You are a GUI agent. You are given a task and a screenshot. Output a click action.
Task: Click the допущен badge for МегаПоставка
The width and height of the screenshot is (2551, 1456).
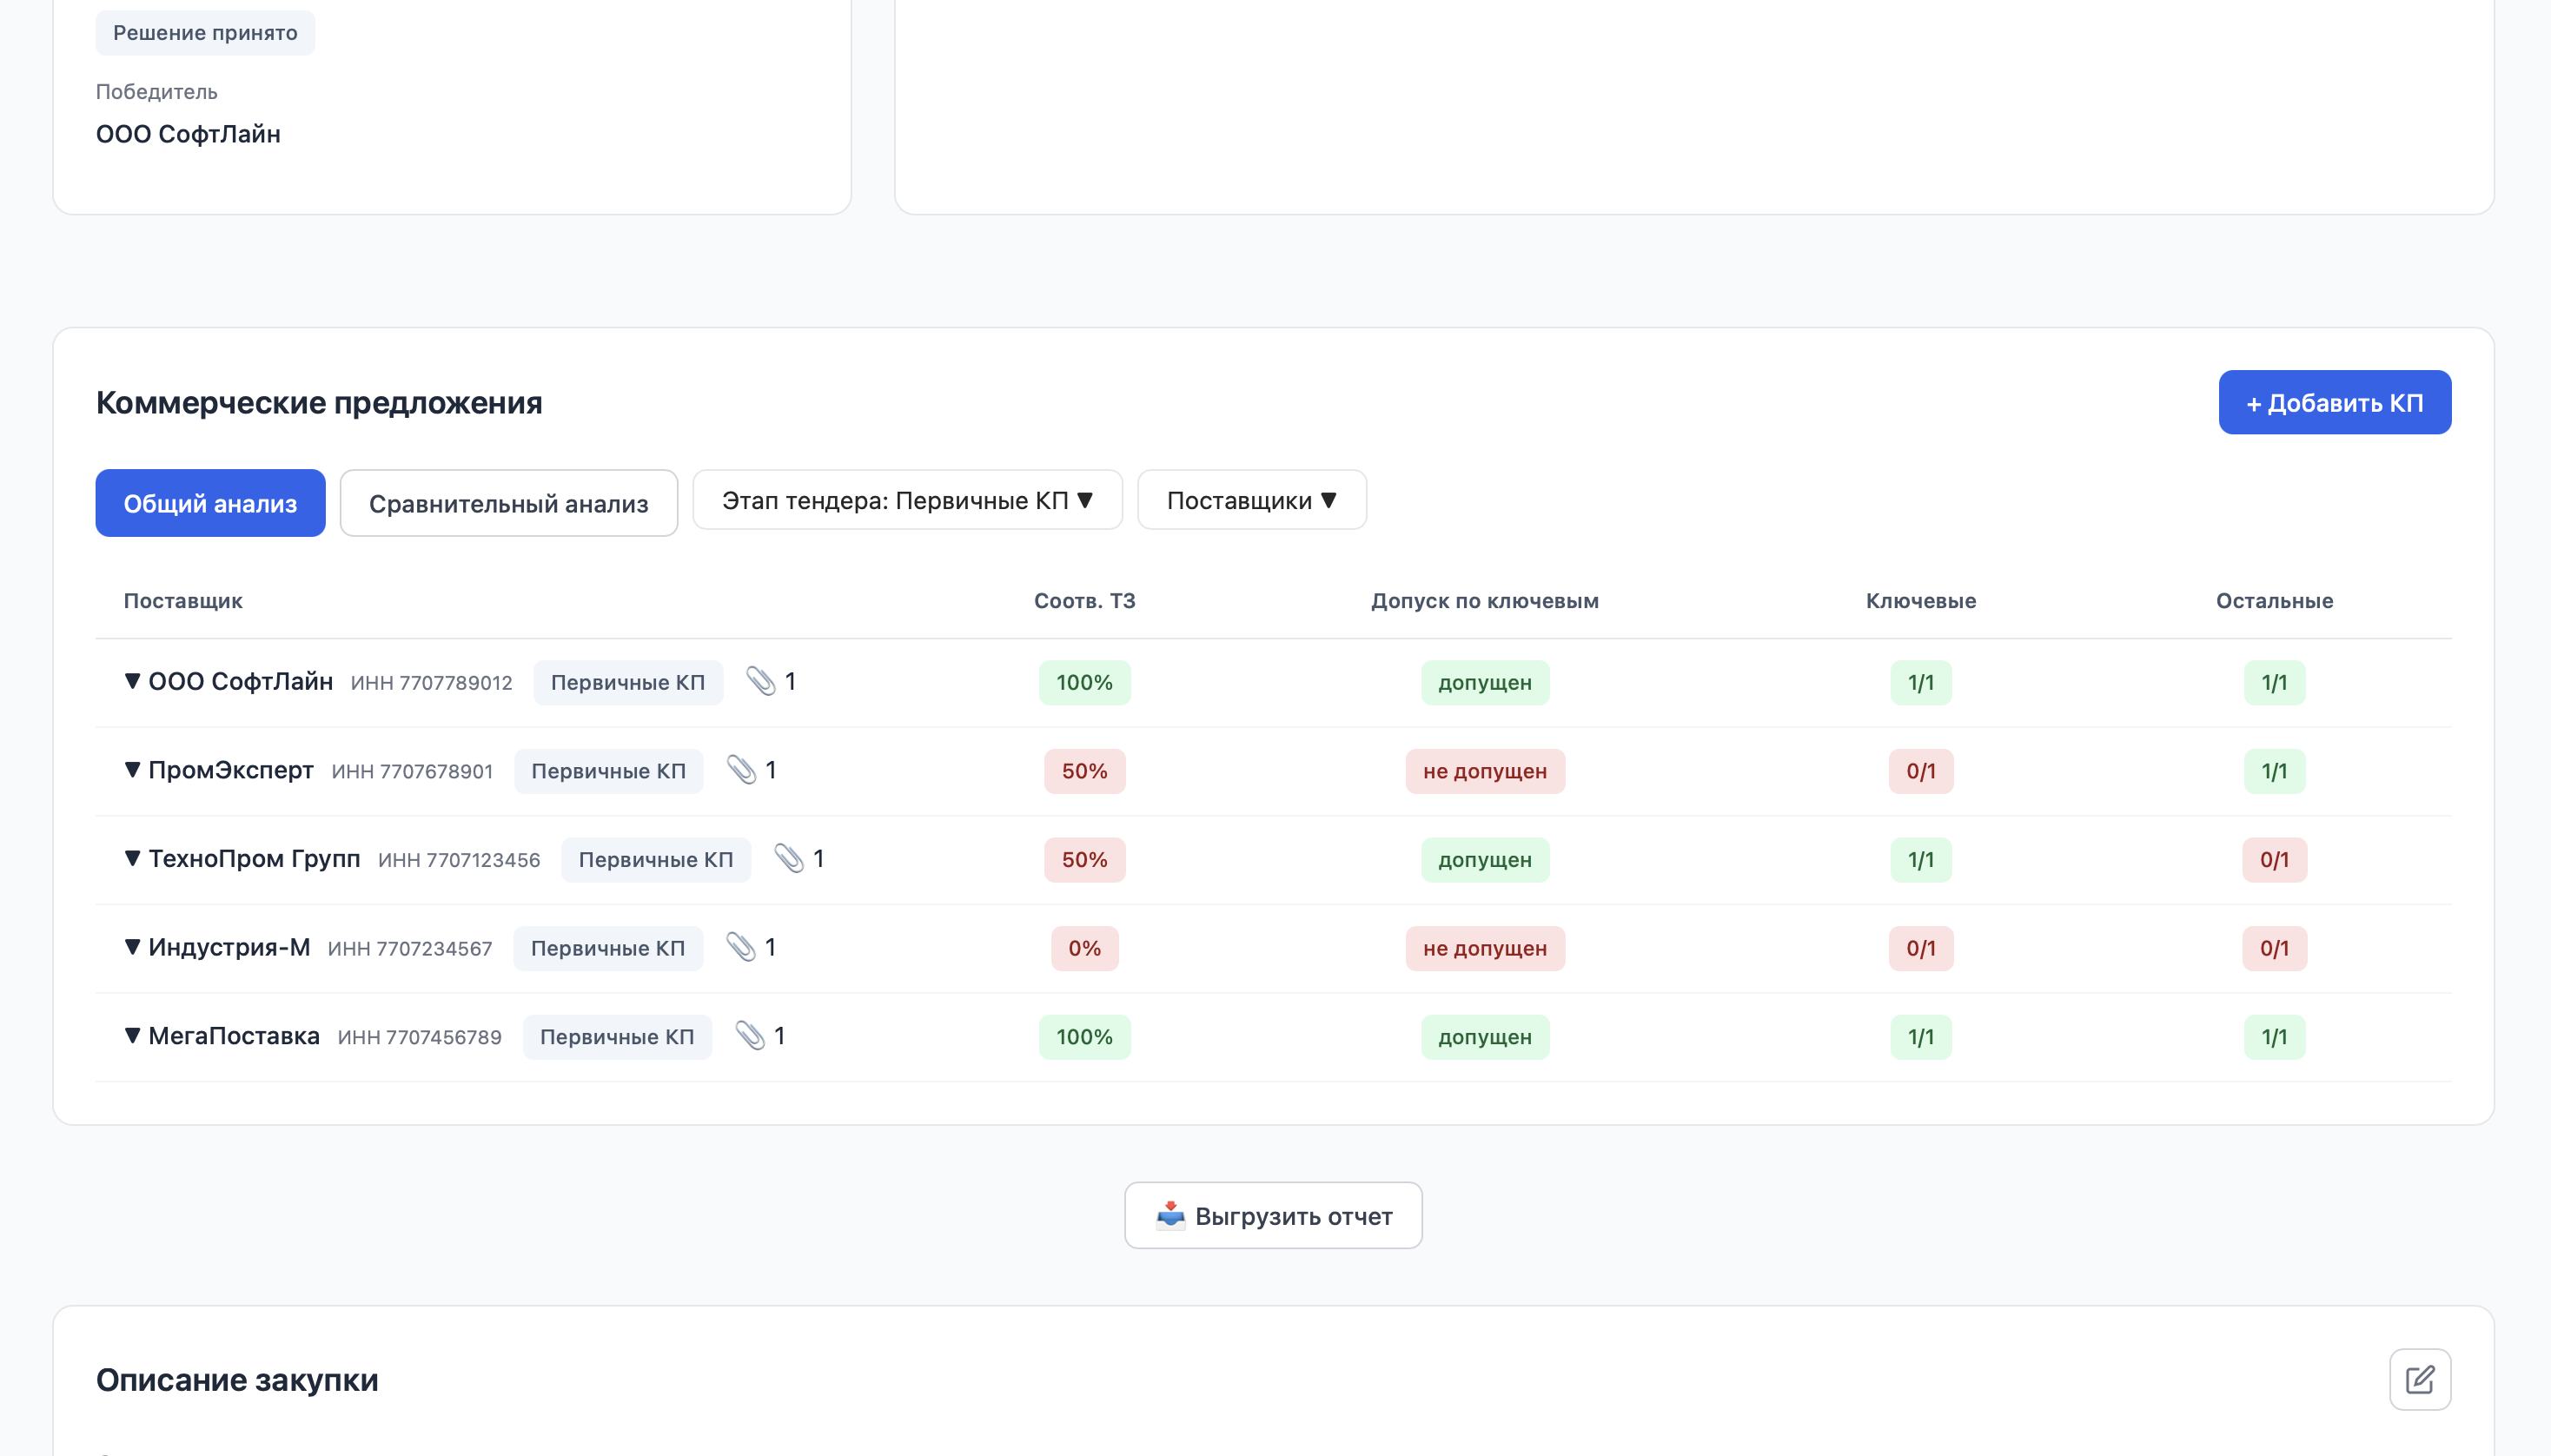pyautogui.click(x=1485, y=1036)
